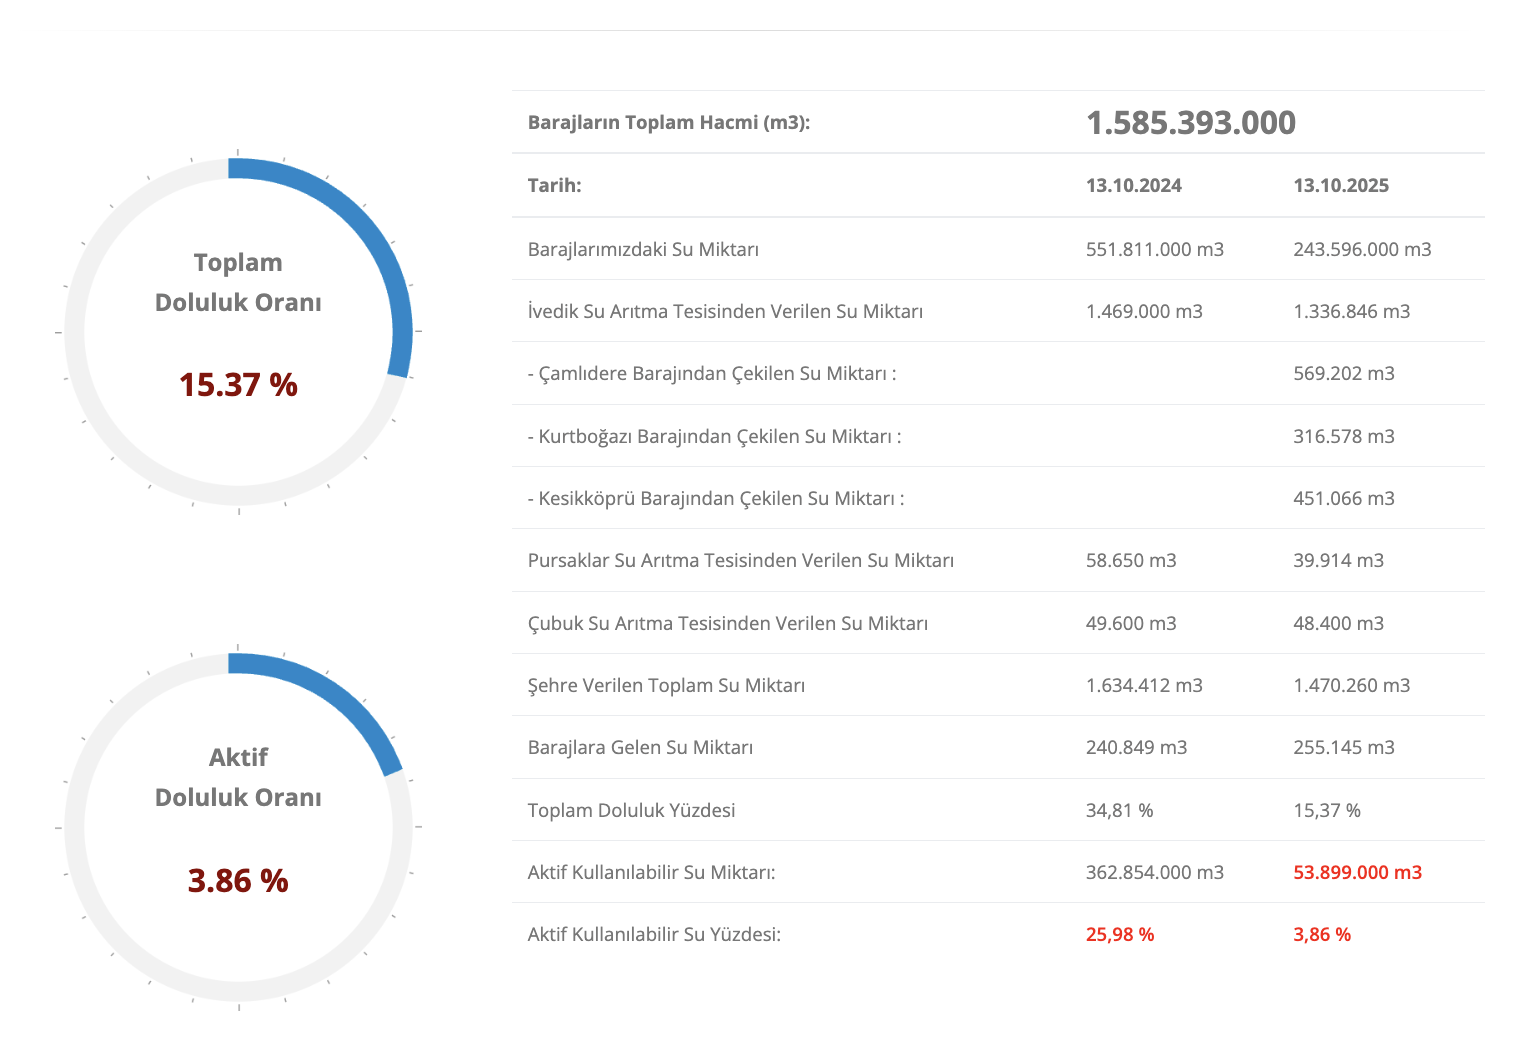The image size is (1536, 1050).
Task: Select the Kesikköprü Barajından Çekilen row label
Action: [716, 498]
